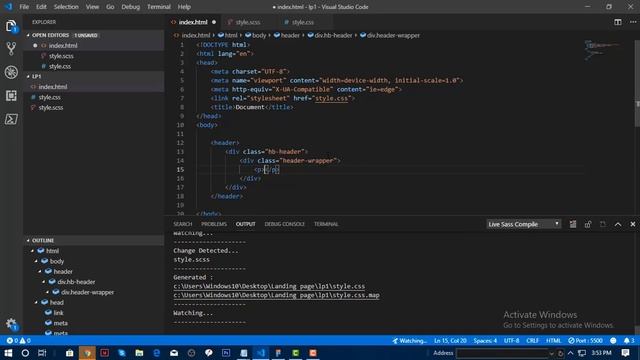Open Windows Start menu
The height and width of the screenshot is (360, 640).
tap(8, 353)
